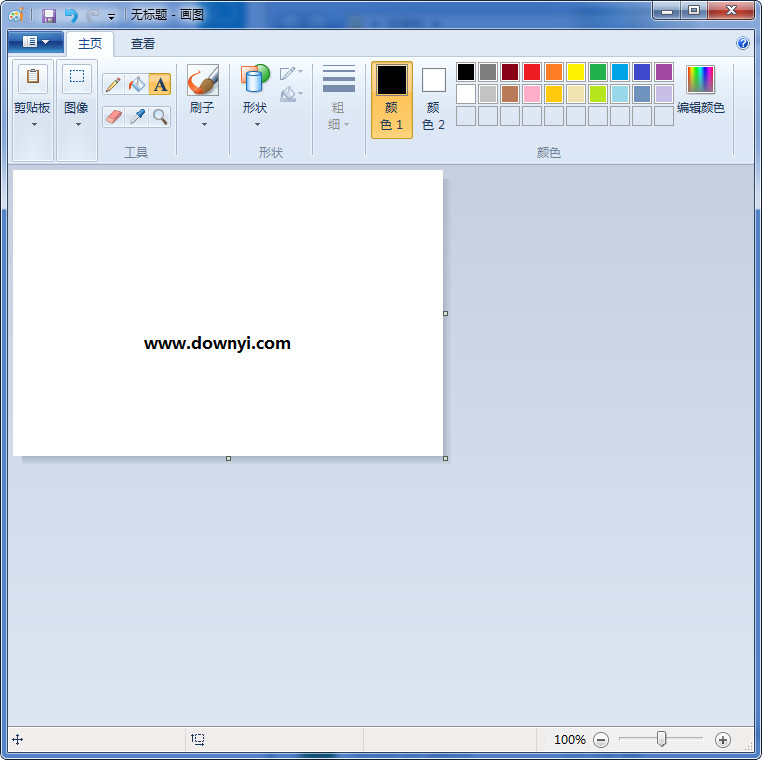Expand the Clipboard dropdown arrow

pyautogui.click(x=34, y=124)
